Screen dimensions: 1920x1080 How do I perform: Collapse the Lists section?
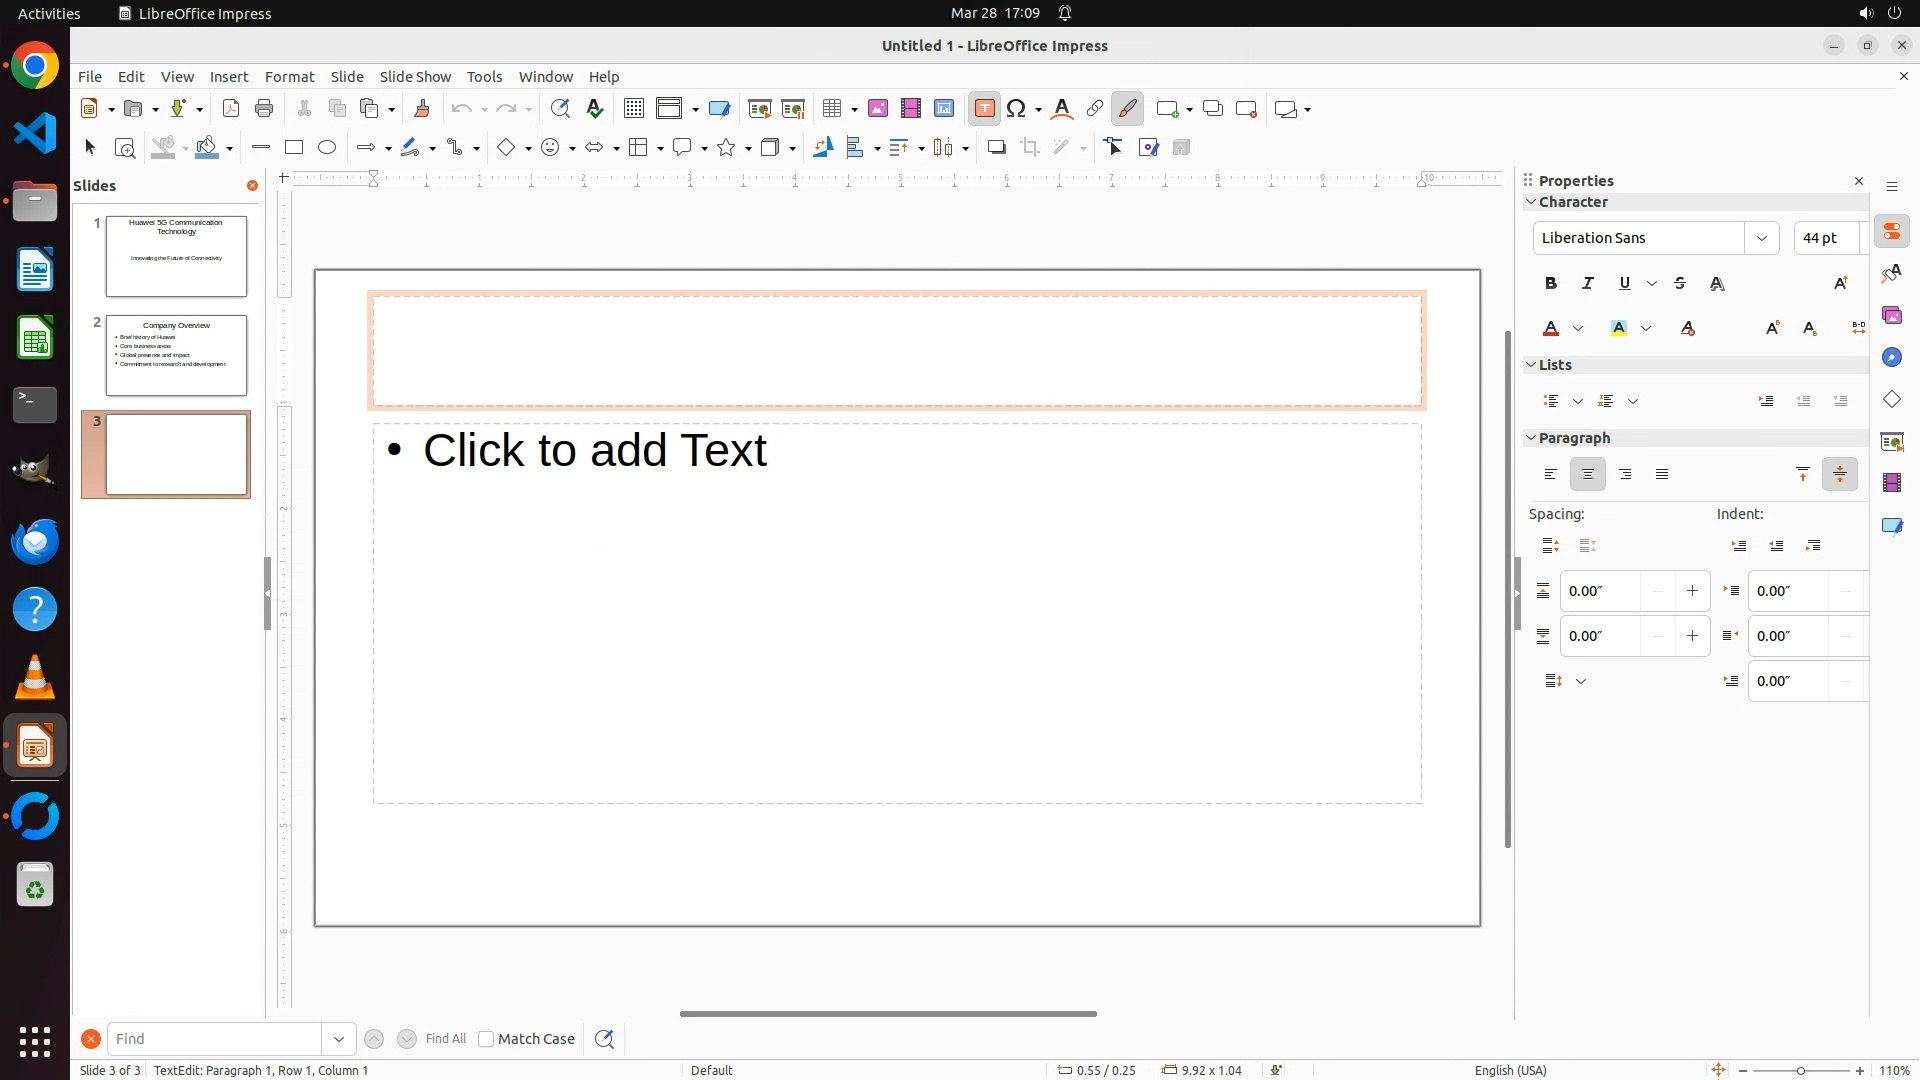coord(1531,365)
